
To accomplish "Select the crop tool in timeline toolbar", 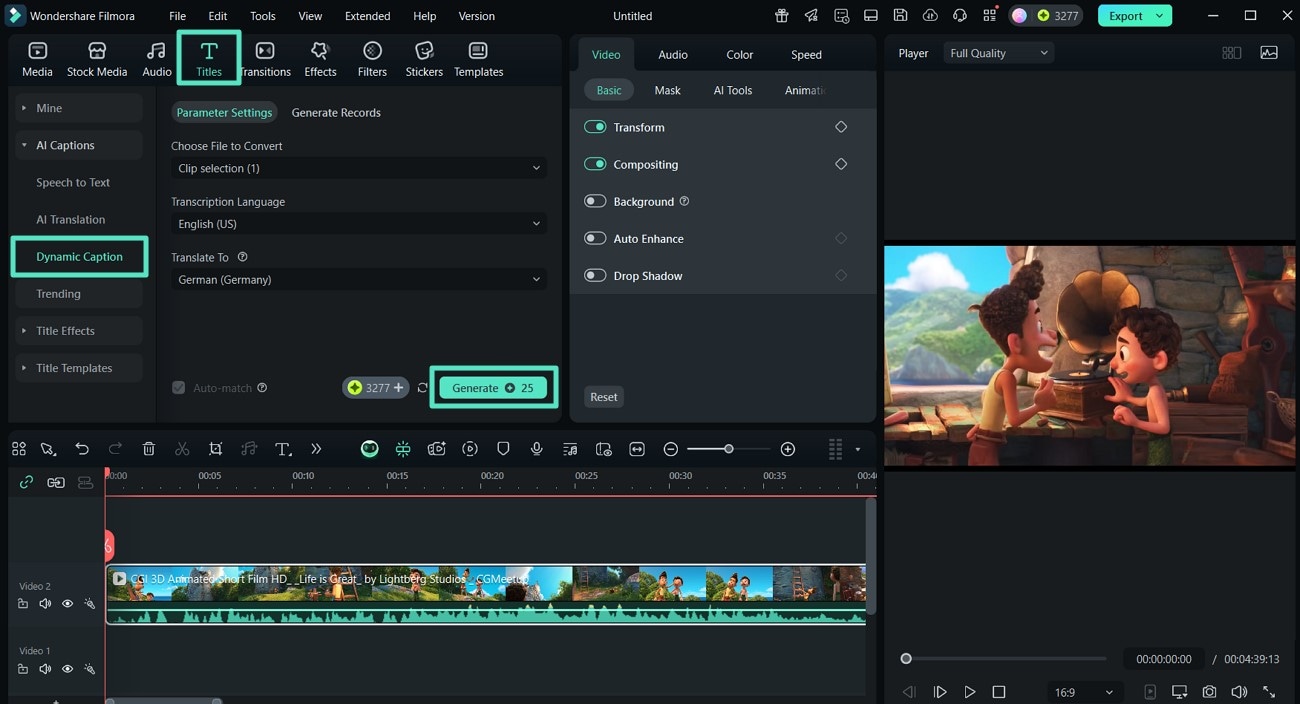I will click(x=215, y=449).
